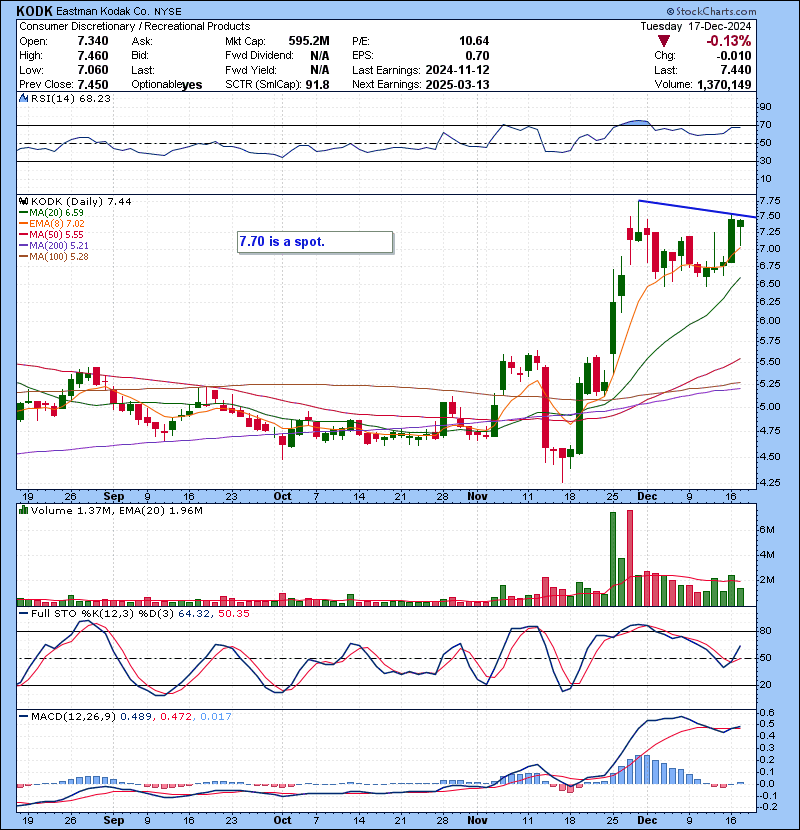The height and width of the screenshot is (830, 800).
Task: Click the tallest red volume bar
Action: pos(630,558)
